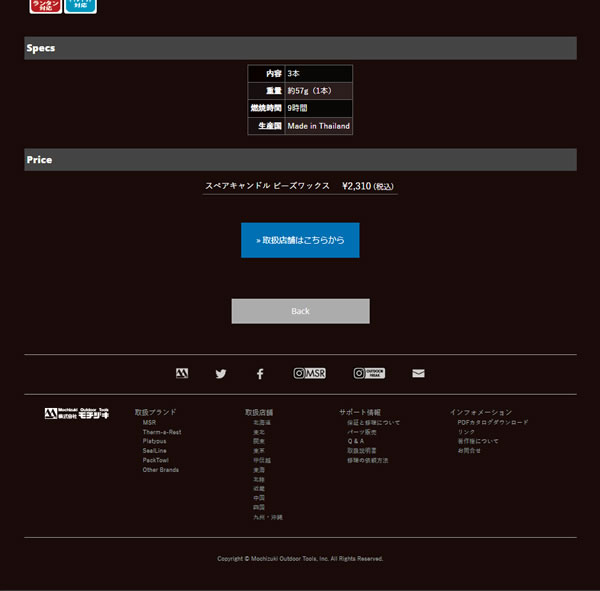Open the SealLine brand link
The width and height of the screenshot is (600, 591).
pos(155,451)
